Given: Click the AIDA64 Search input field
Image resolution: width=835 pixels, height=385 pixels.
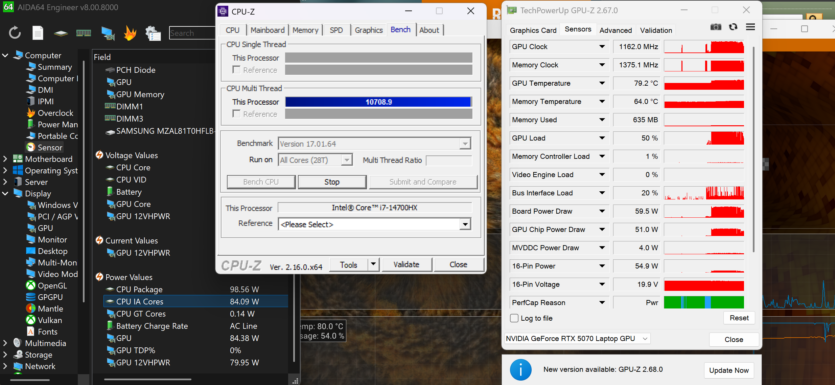Looking at the screenshot, I should coord(192,33).
